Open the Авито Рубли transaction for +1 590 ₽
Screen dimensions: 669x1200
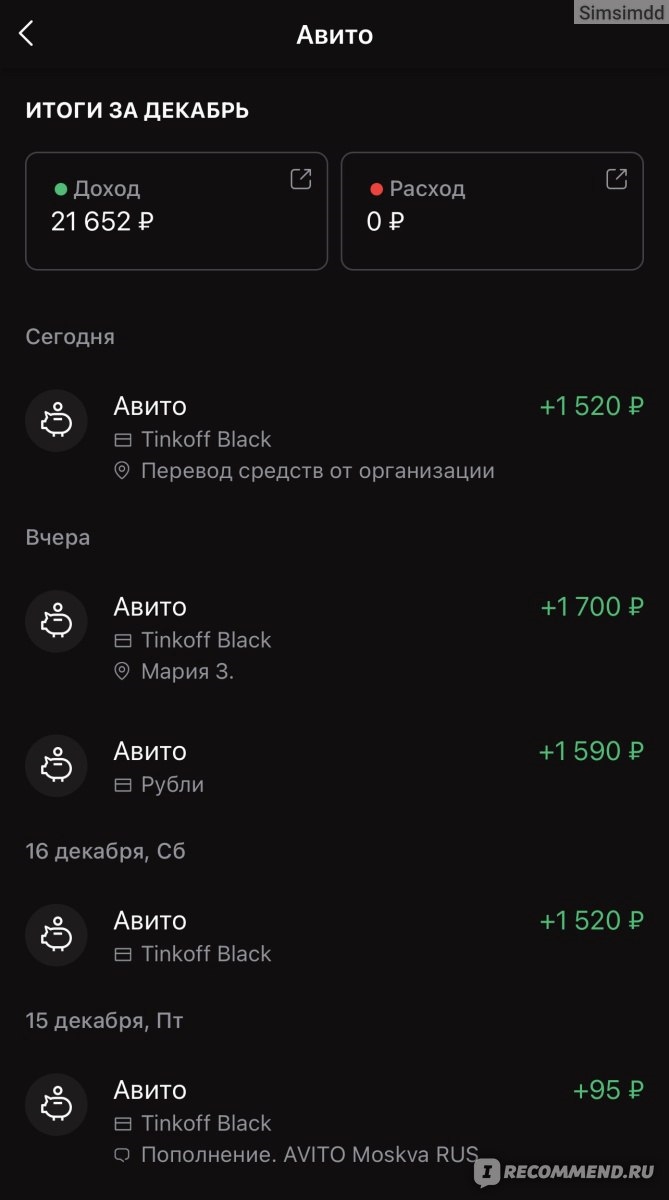pos(334,766)
